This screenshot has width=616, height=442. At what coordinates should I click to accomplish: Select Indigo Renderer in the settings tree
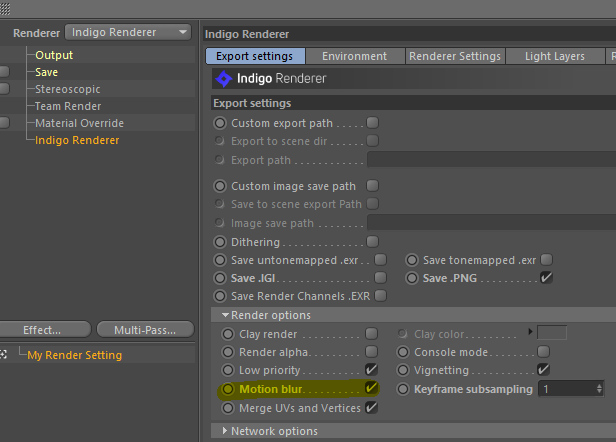tap(77, 140)
